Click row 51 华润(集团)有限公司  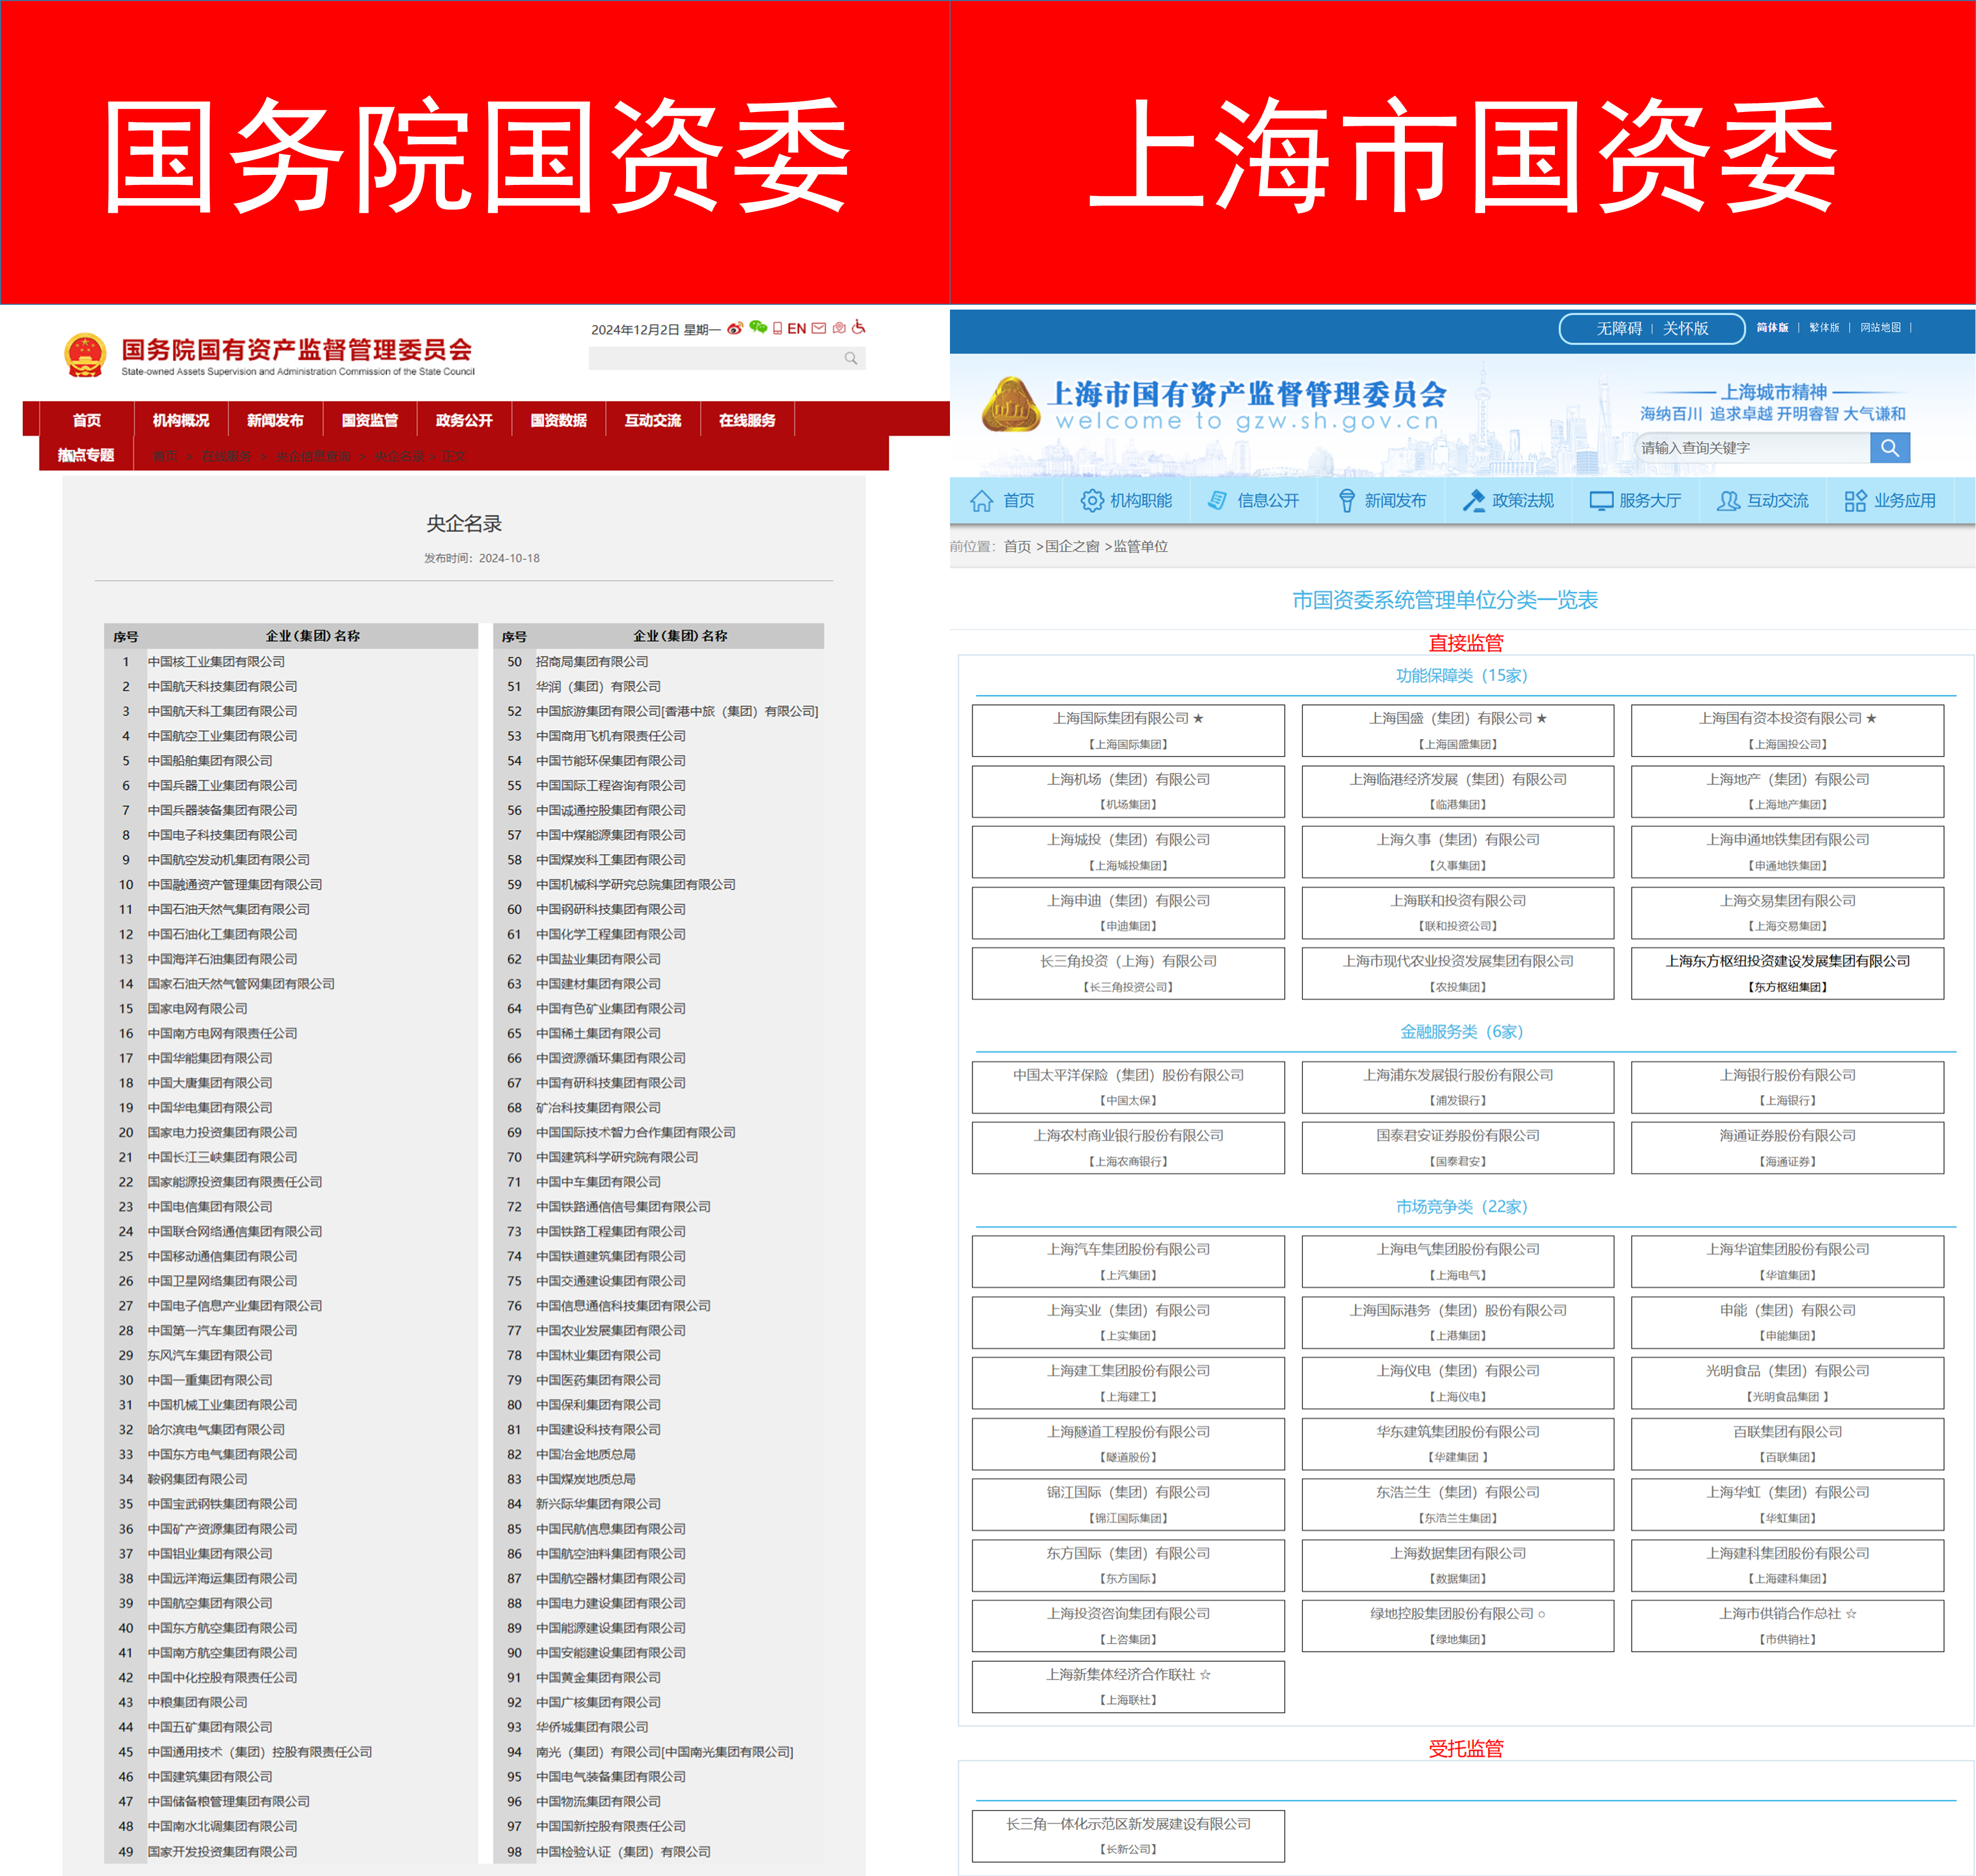pos(659,687)
